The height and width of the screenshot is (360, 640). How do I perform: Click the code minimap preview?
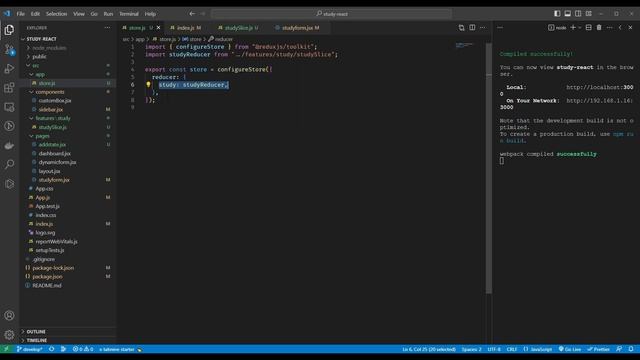coord(465,45)
